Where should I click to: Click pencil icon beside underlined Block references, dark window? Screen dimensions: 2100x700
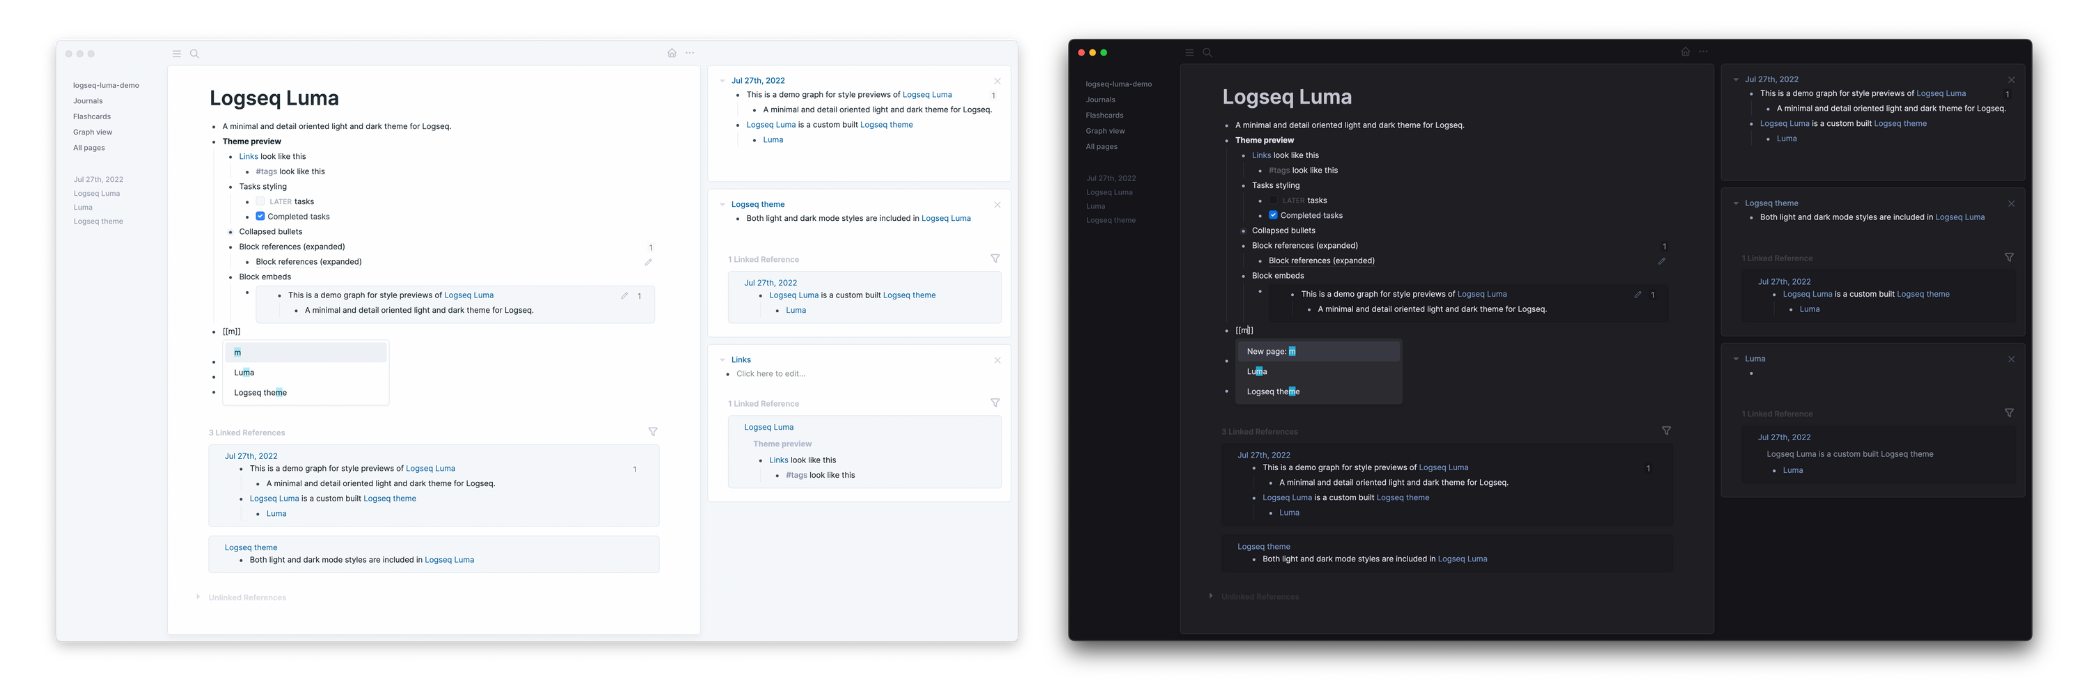pos(1662,261)
